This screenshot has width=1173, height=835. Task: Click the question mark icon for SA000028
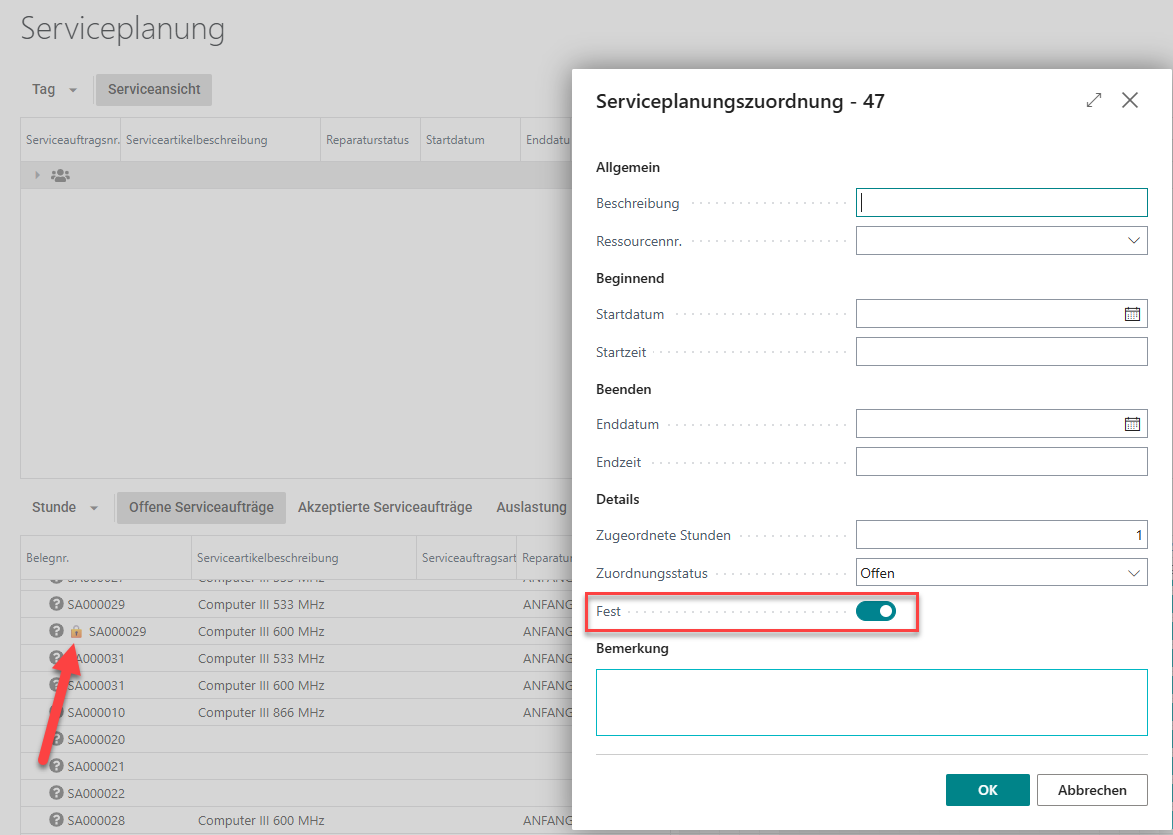[56, 820]
